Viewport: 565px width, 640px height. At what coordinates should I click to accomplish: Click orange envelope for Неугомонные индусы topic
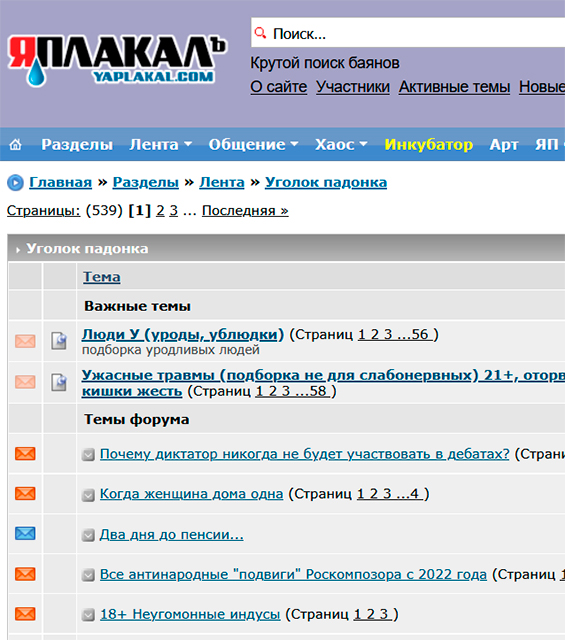tap(25, 614)
